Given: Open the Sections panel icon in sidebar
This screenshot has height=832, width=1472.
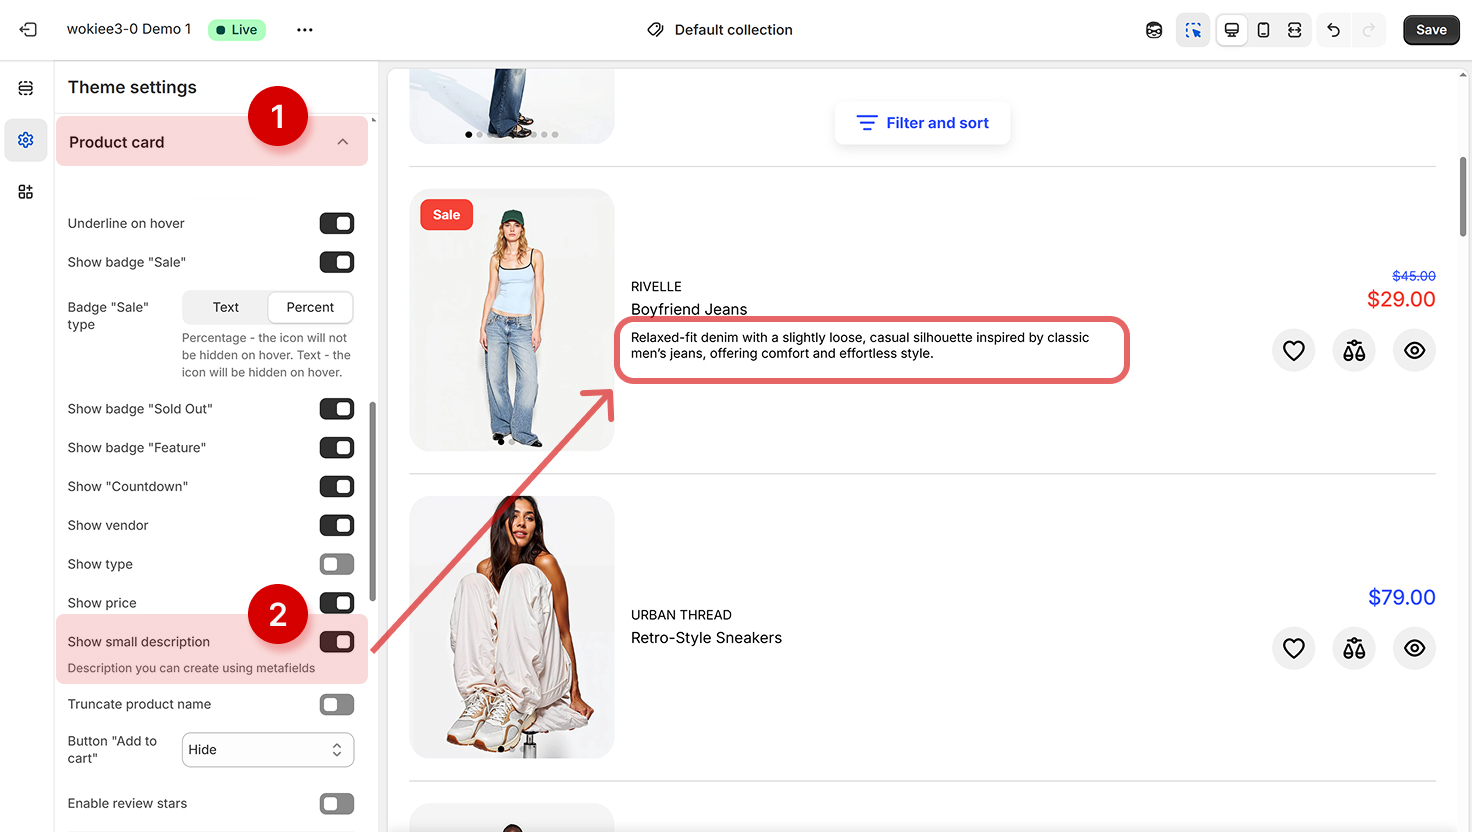Looking at the screenshot, I should (x=26, y=88).
